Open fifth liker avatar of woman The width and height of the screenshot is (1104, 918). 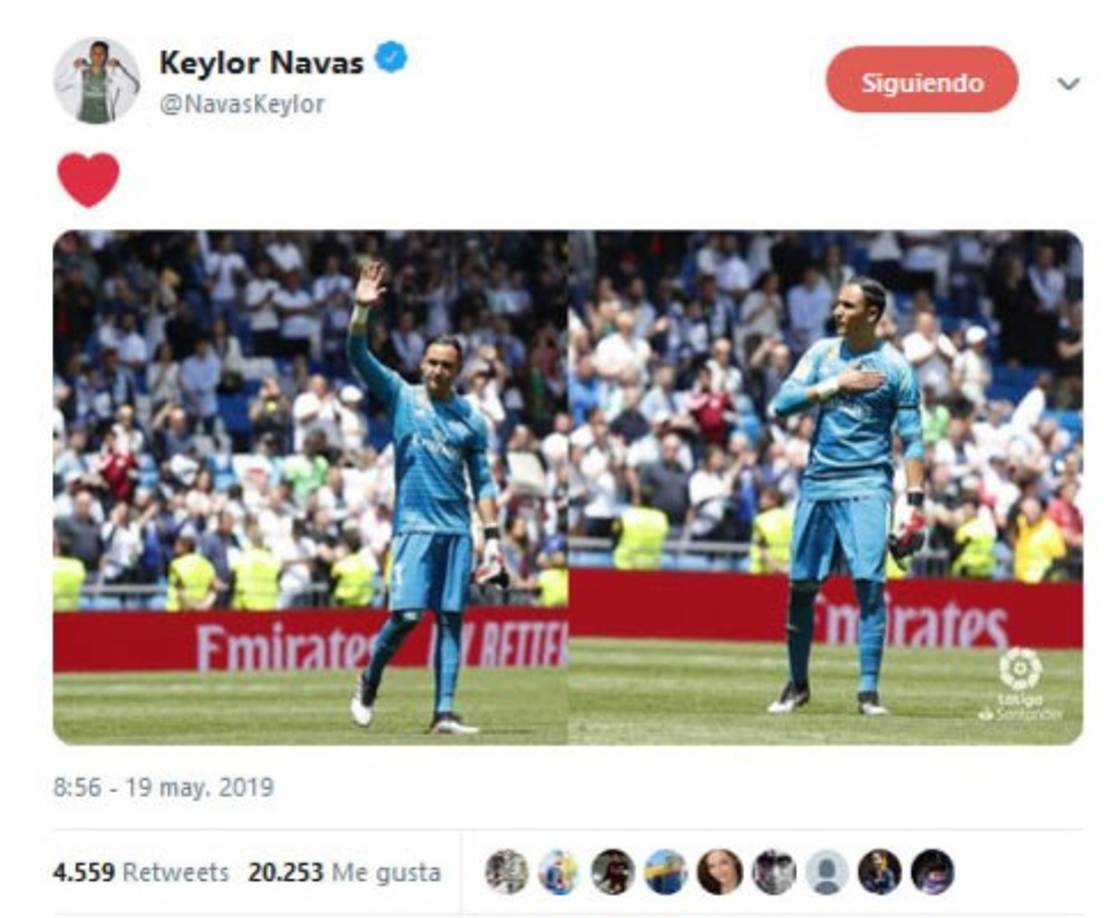click(720, 872)
